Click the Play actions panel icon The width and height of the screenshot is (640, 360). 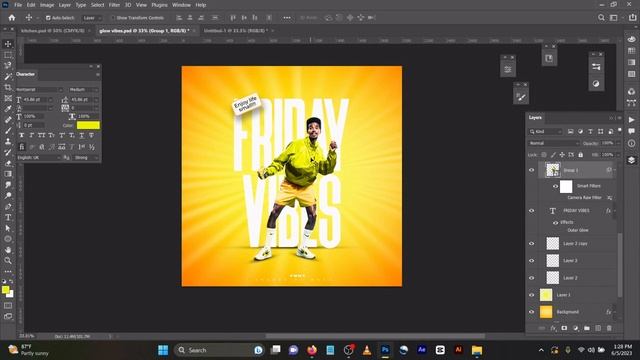(631, 120)
